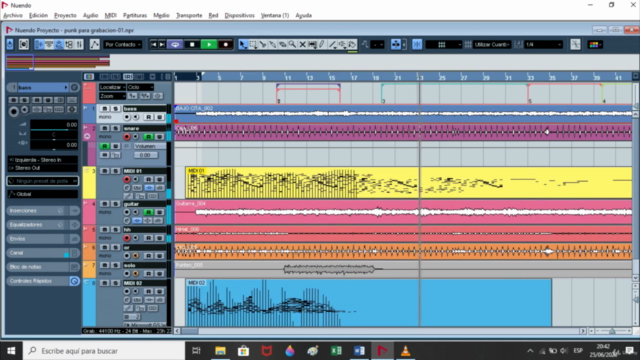Screen dimensions: 640x360
Task: Open the Por Contacto automation mode dropdown
Action: coord(122,44)
